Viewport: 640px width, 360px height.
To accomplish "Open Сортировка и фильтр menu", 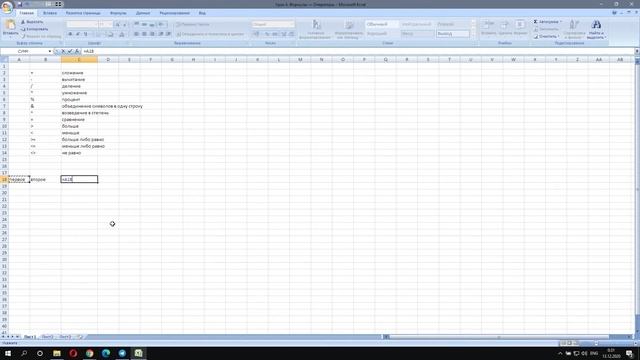I will (574, 29).
